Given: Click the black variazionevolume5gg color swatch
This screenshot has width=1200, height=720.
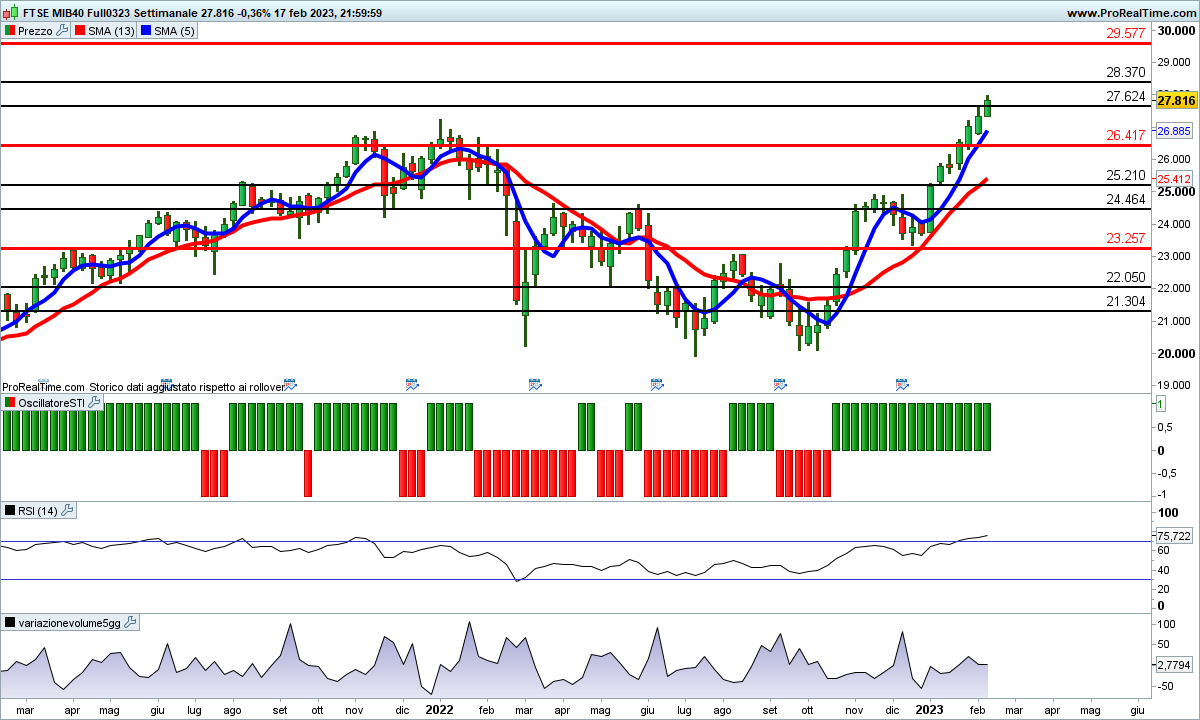Looking at the screenshot, I should tap(10, 622).
